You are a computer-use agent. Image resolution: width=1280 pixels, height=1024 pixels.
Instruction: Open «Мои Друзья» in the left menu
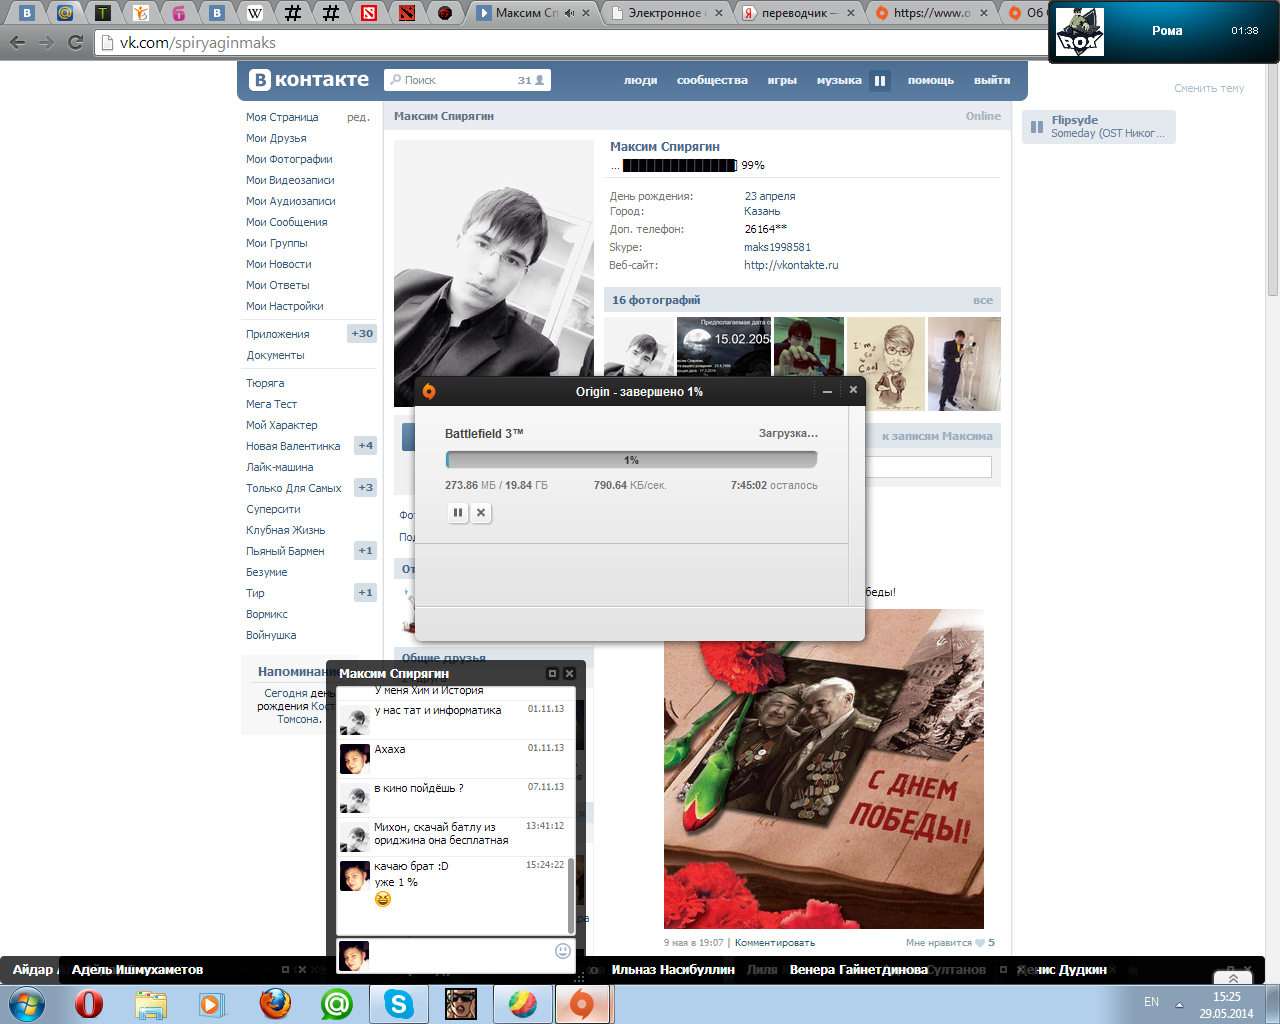point(276,138)
